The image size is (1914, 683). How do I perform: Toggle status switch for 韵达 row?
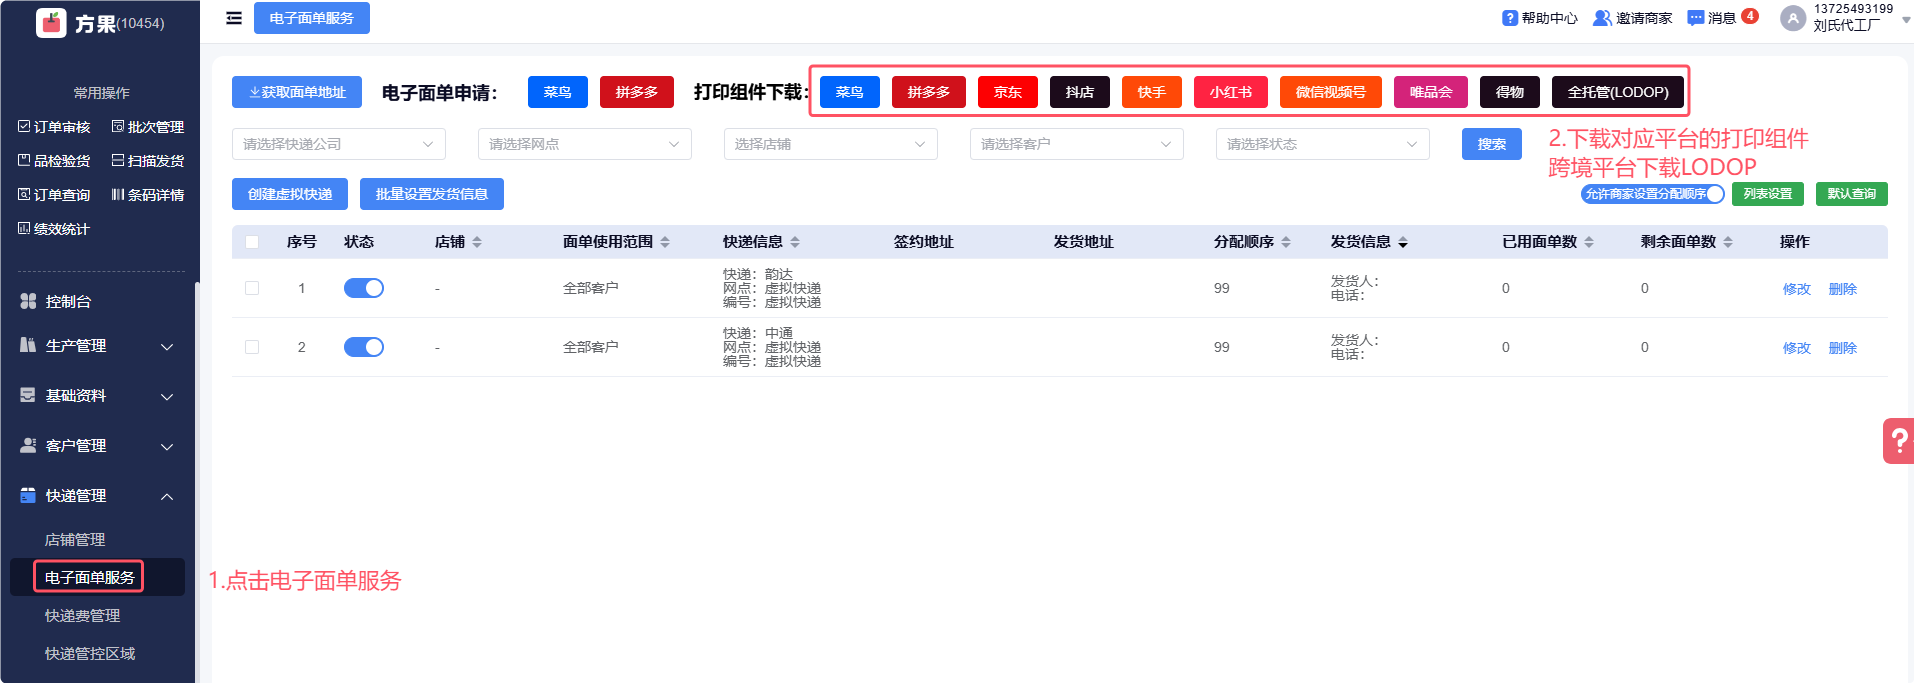[364, 288]
